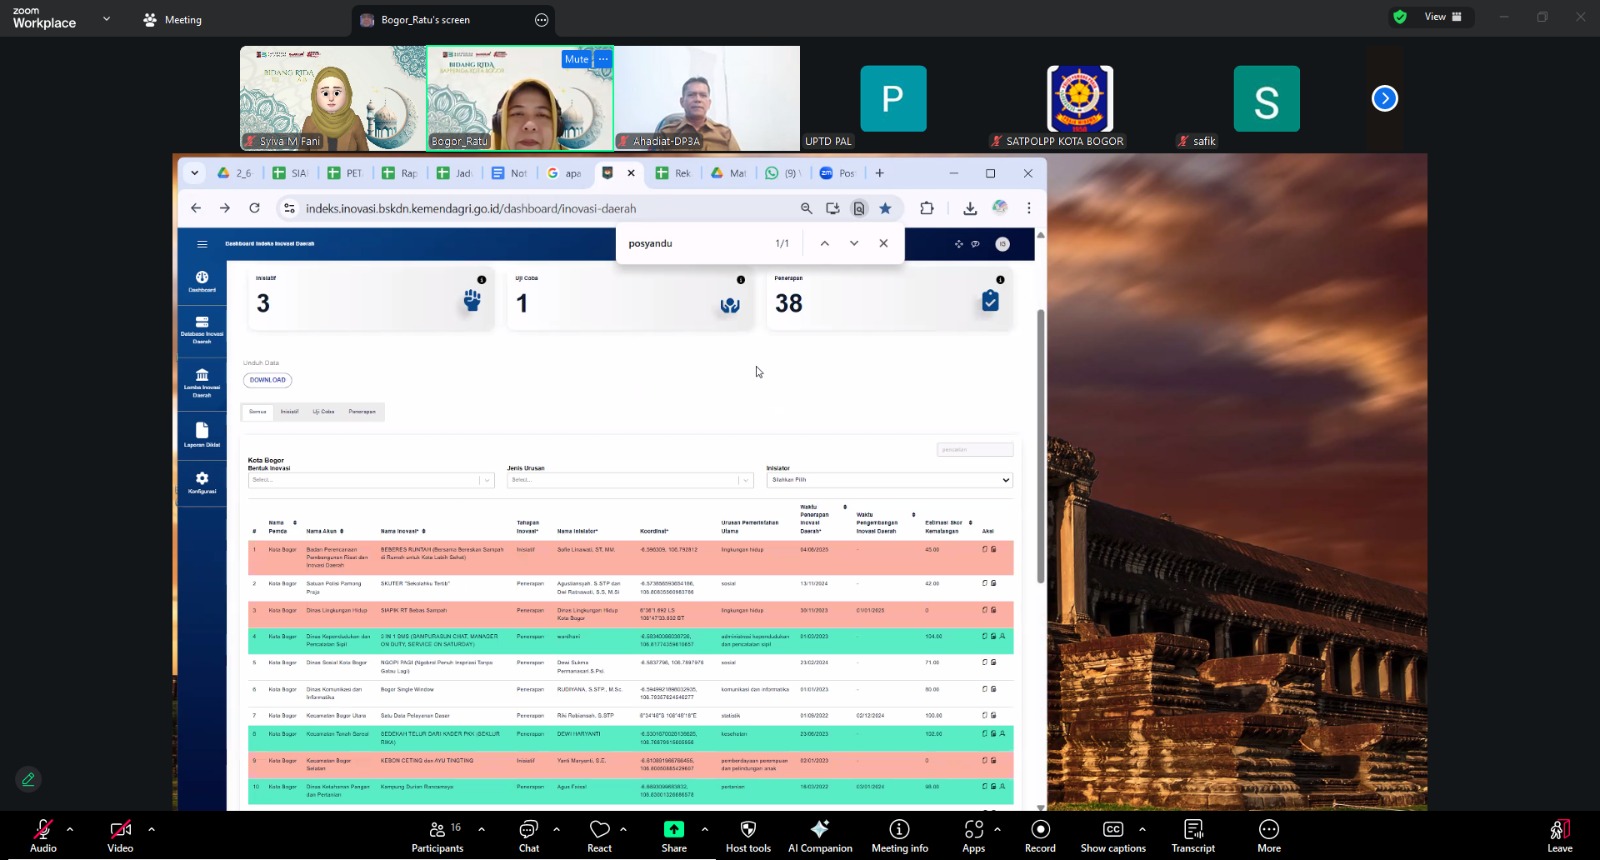Show next participants with blue arrow
1600x860 pixels.
coord(1384,98)
